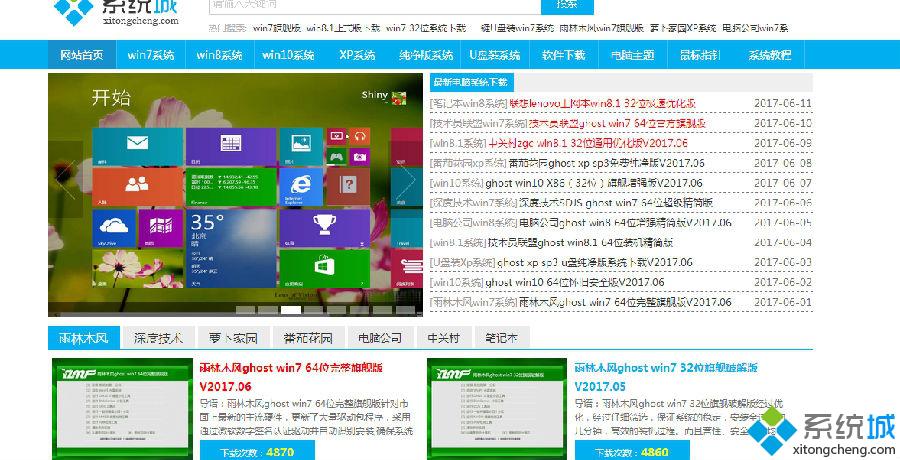Click hot search link 电脑公司win7系统

(755, 28)
